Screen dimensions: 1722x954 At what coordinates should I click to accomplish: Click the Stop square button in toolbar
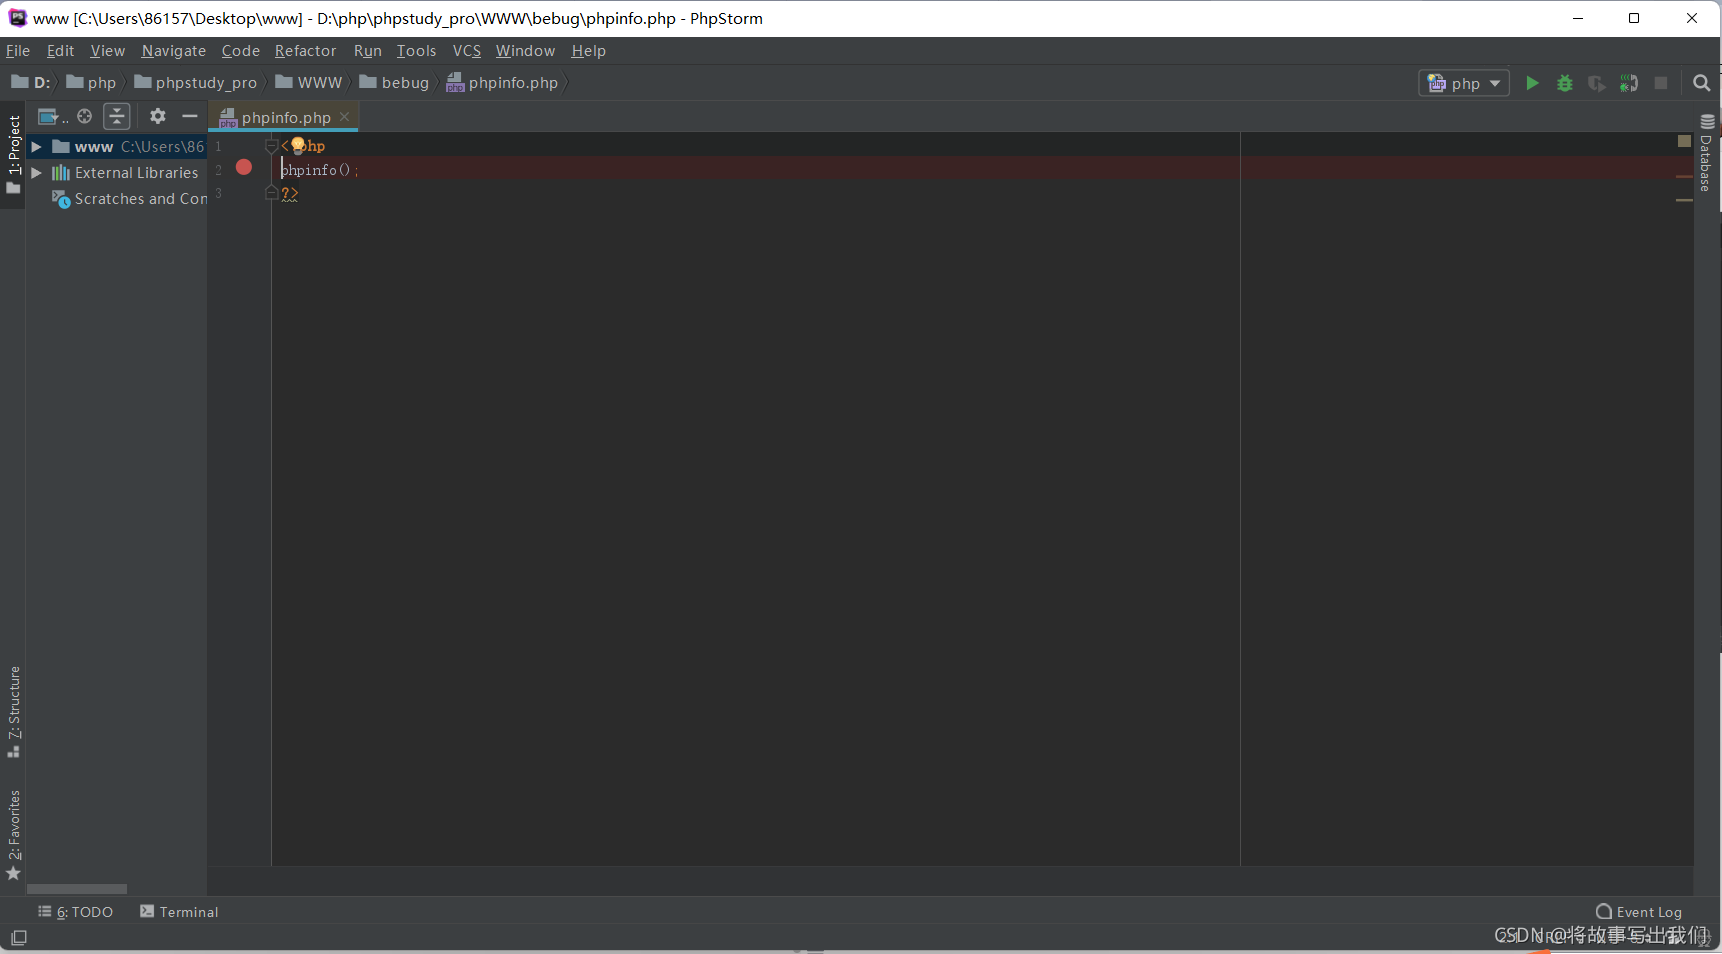[1661, 83]
